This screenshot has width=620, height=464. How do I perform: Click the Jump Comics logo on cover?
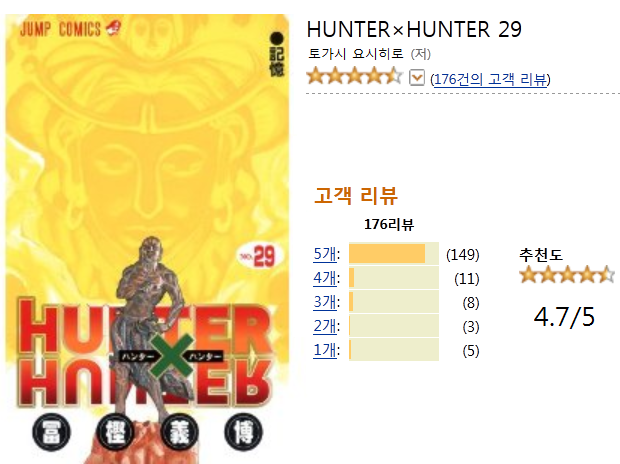pyautogui.click(x=70, y=29)
